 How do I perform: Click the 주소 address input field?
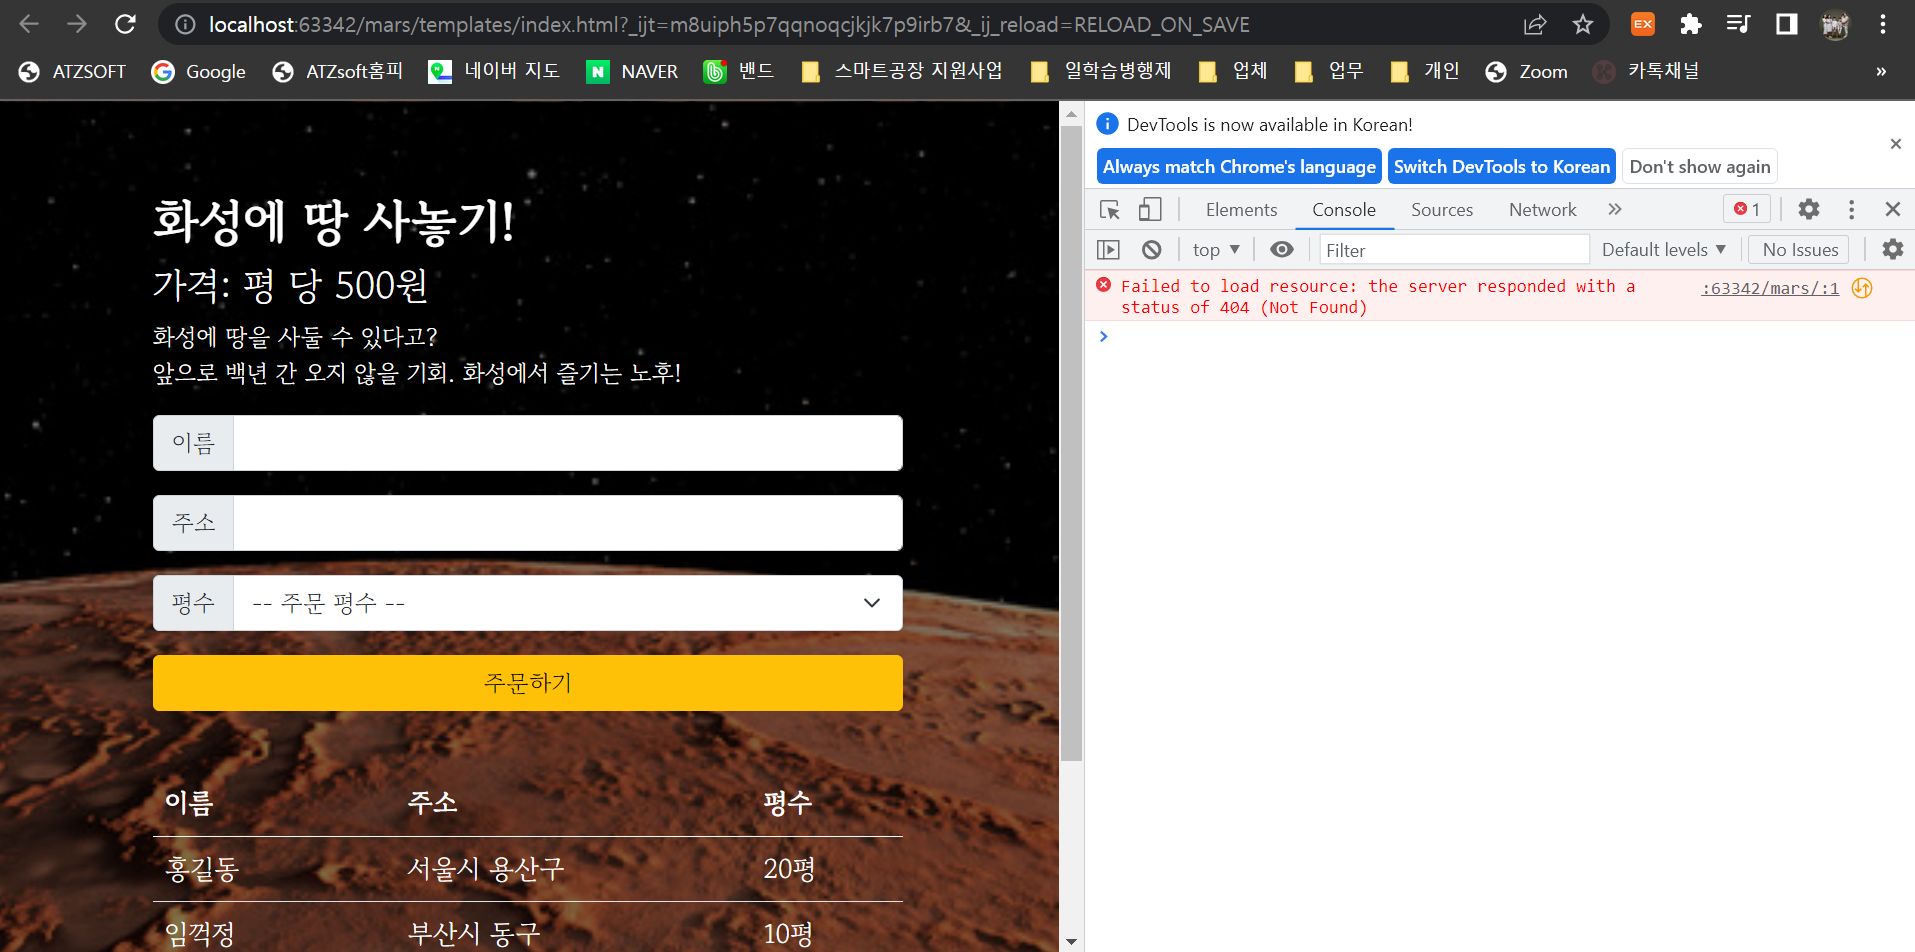567,523
